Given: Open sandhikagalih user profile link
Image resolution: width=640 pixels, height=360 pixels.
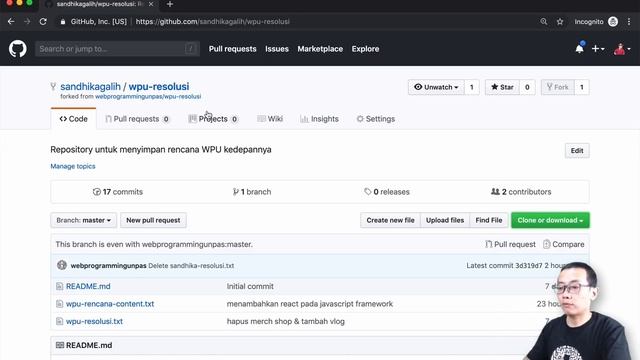Looking at the screenshot, I should tap(91, 87).
